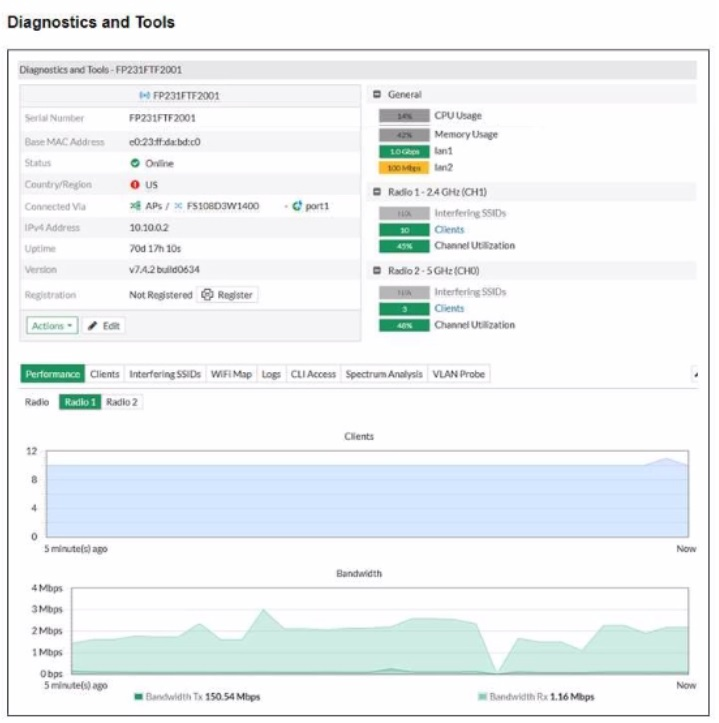The width and height of the screenshot is (719, 723).
Task: Click the AP device icon beside FP231FTF2001
Action: [x=144, y=96]
